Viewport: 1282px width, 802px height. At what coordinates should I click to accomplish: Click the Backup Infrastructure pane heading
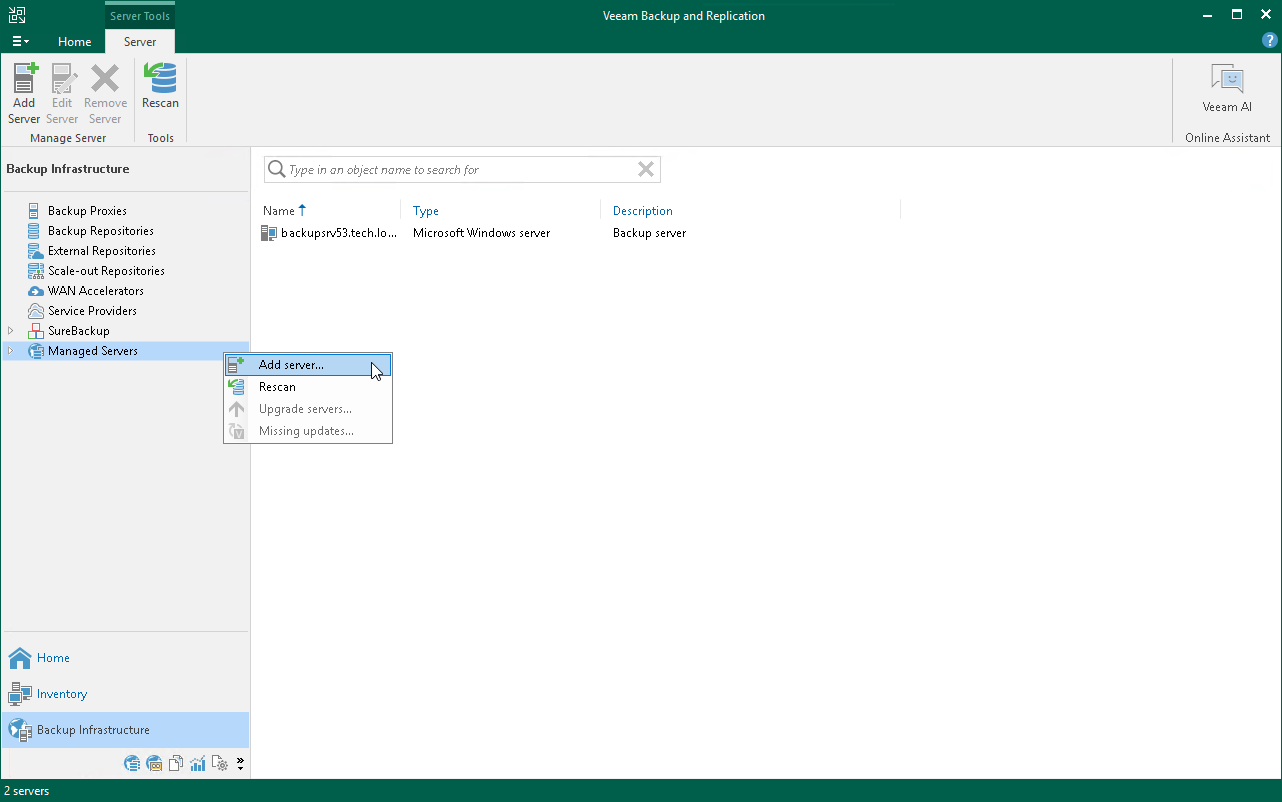67,169
